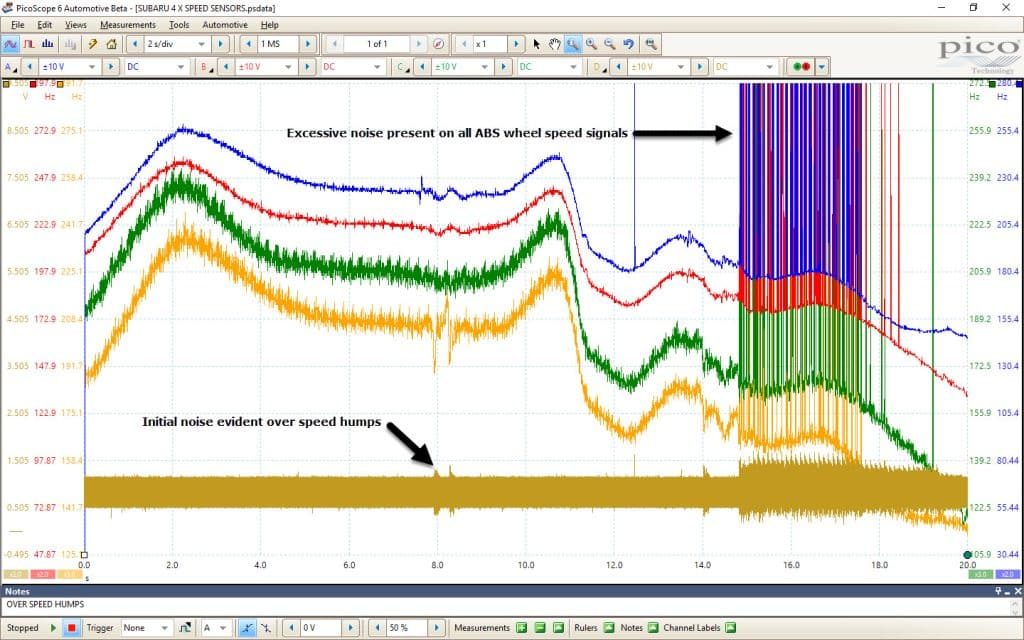Screen dimensions: 1024x640
Task: Toggle the Rulers legend icon
Action: tap(609, 628)
